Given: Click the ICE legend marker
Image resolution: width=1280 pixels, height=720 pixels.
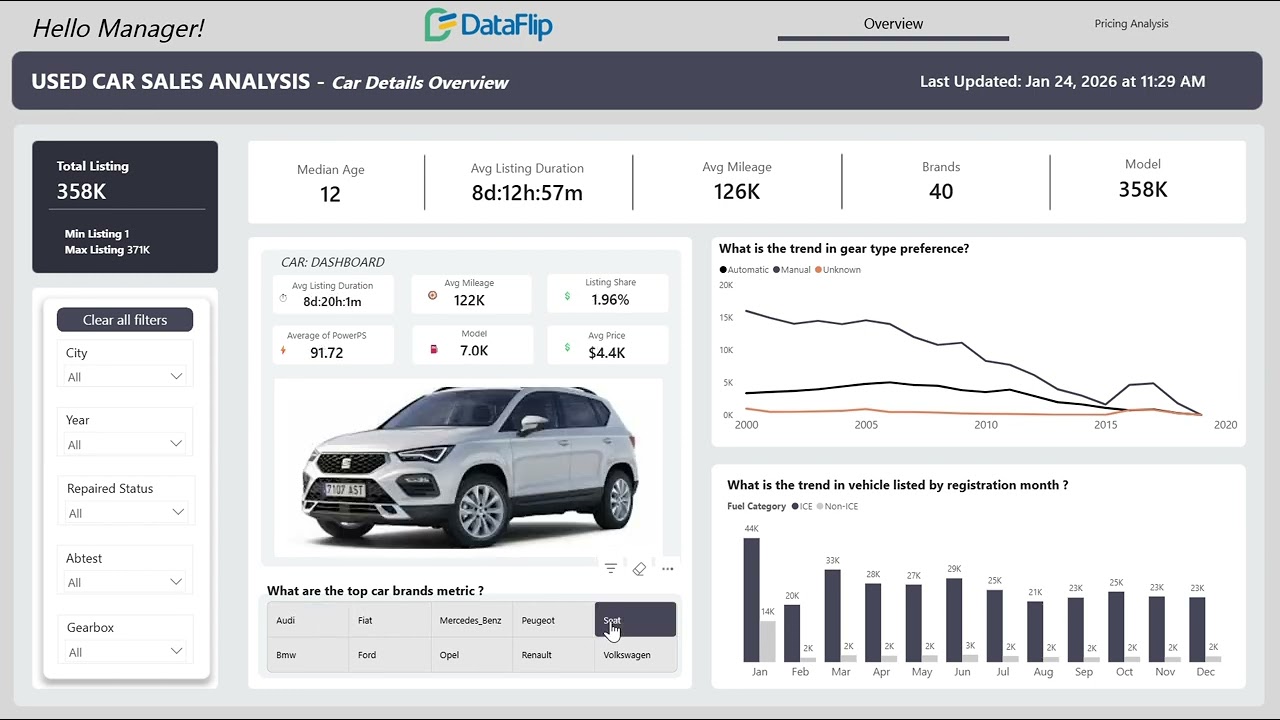Looking at the screenshot, I should (796, 507).
